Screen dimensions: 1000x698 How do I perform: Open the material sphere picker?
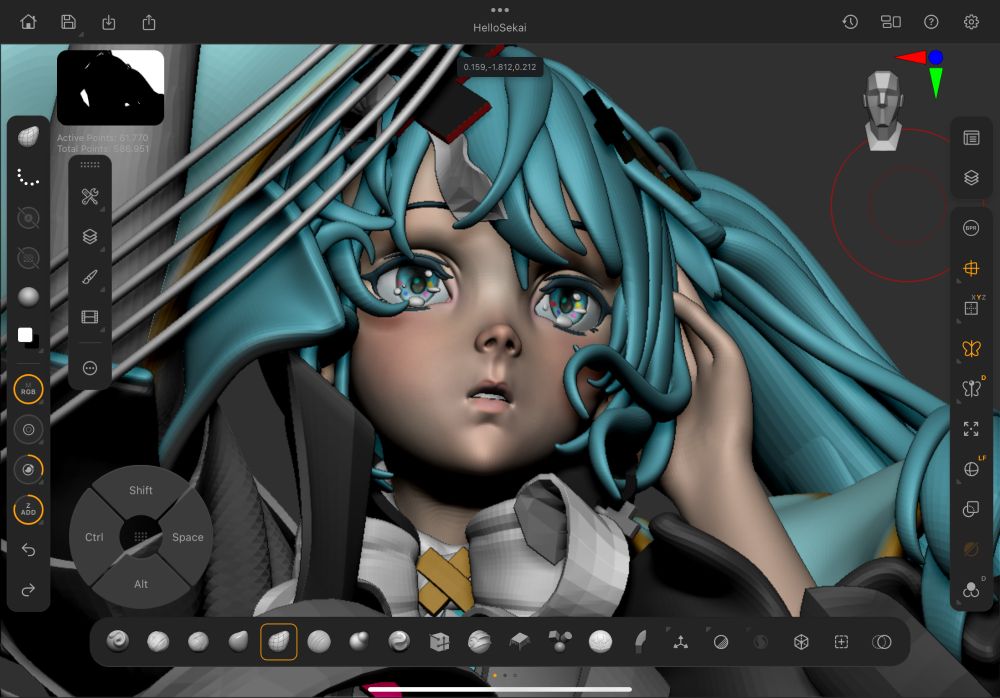(28, 297)
